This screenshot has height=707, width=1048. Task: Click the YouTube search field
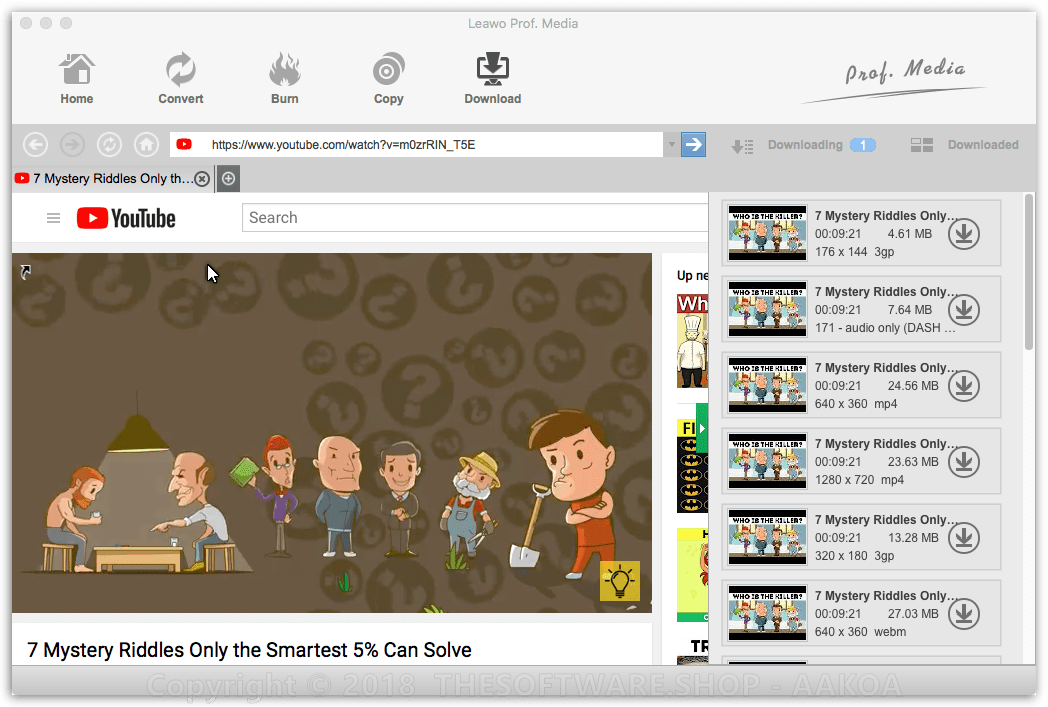pyautogui.click(x=470, y=218)
